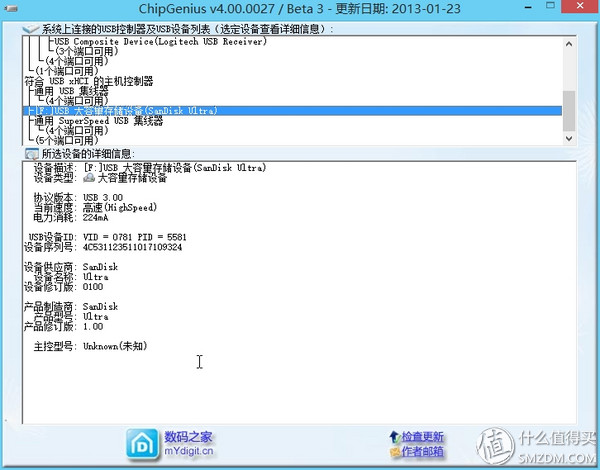Click the 主控型号 Unknown(未知) value
600x470 pixels.
(x=115, y=346)
